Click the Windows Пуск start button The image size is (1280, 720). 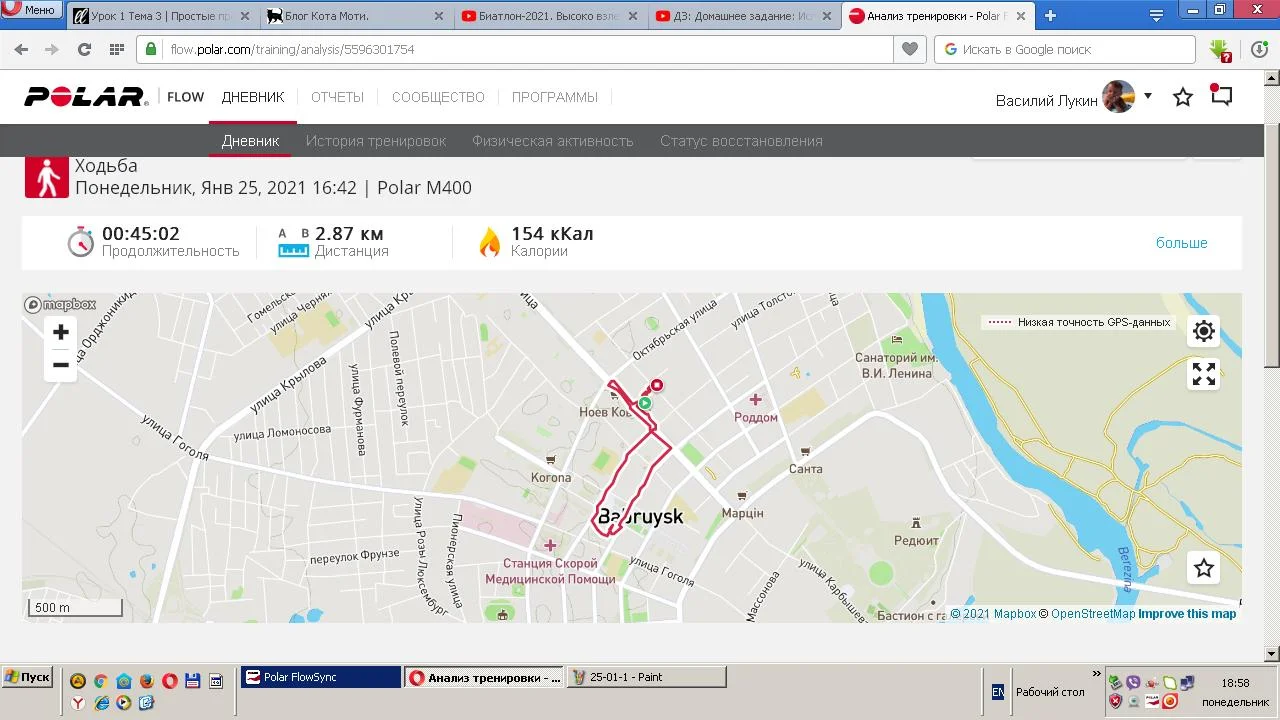27,677
